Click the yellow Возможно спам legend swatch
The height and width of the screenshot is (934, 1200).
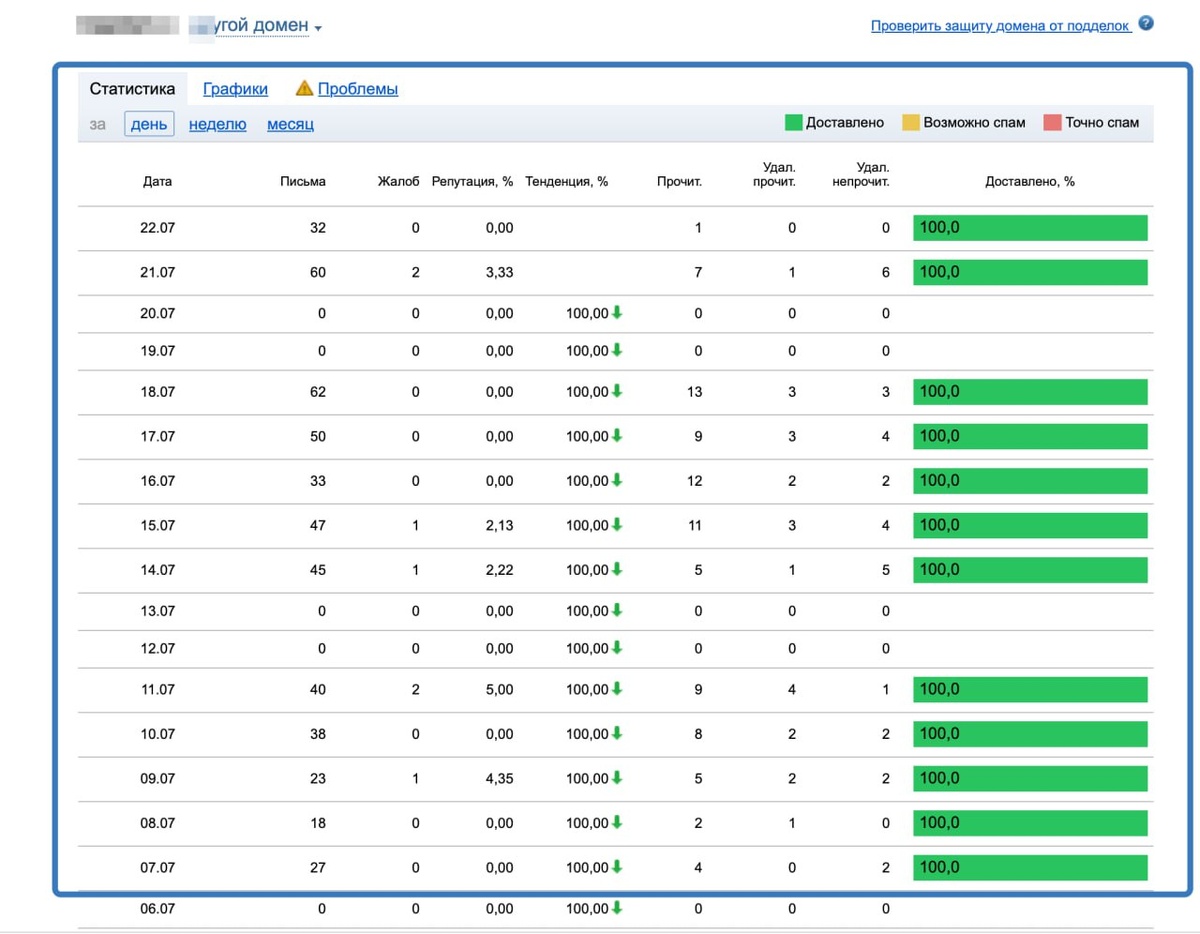(x=911, y=122)
